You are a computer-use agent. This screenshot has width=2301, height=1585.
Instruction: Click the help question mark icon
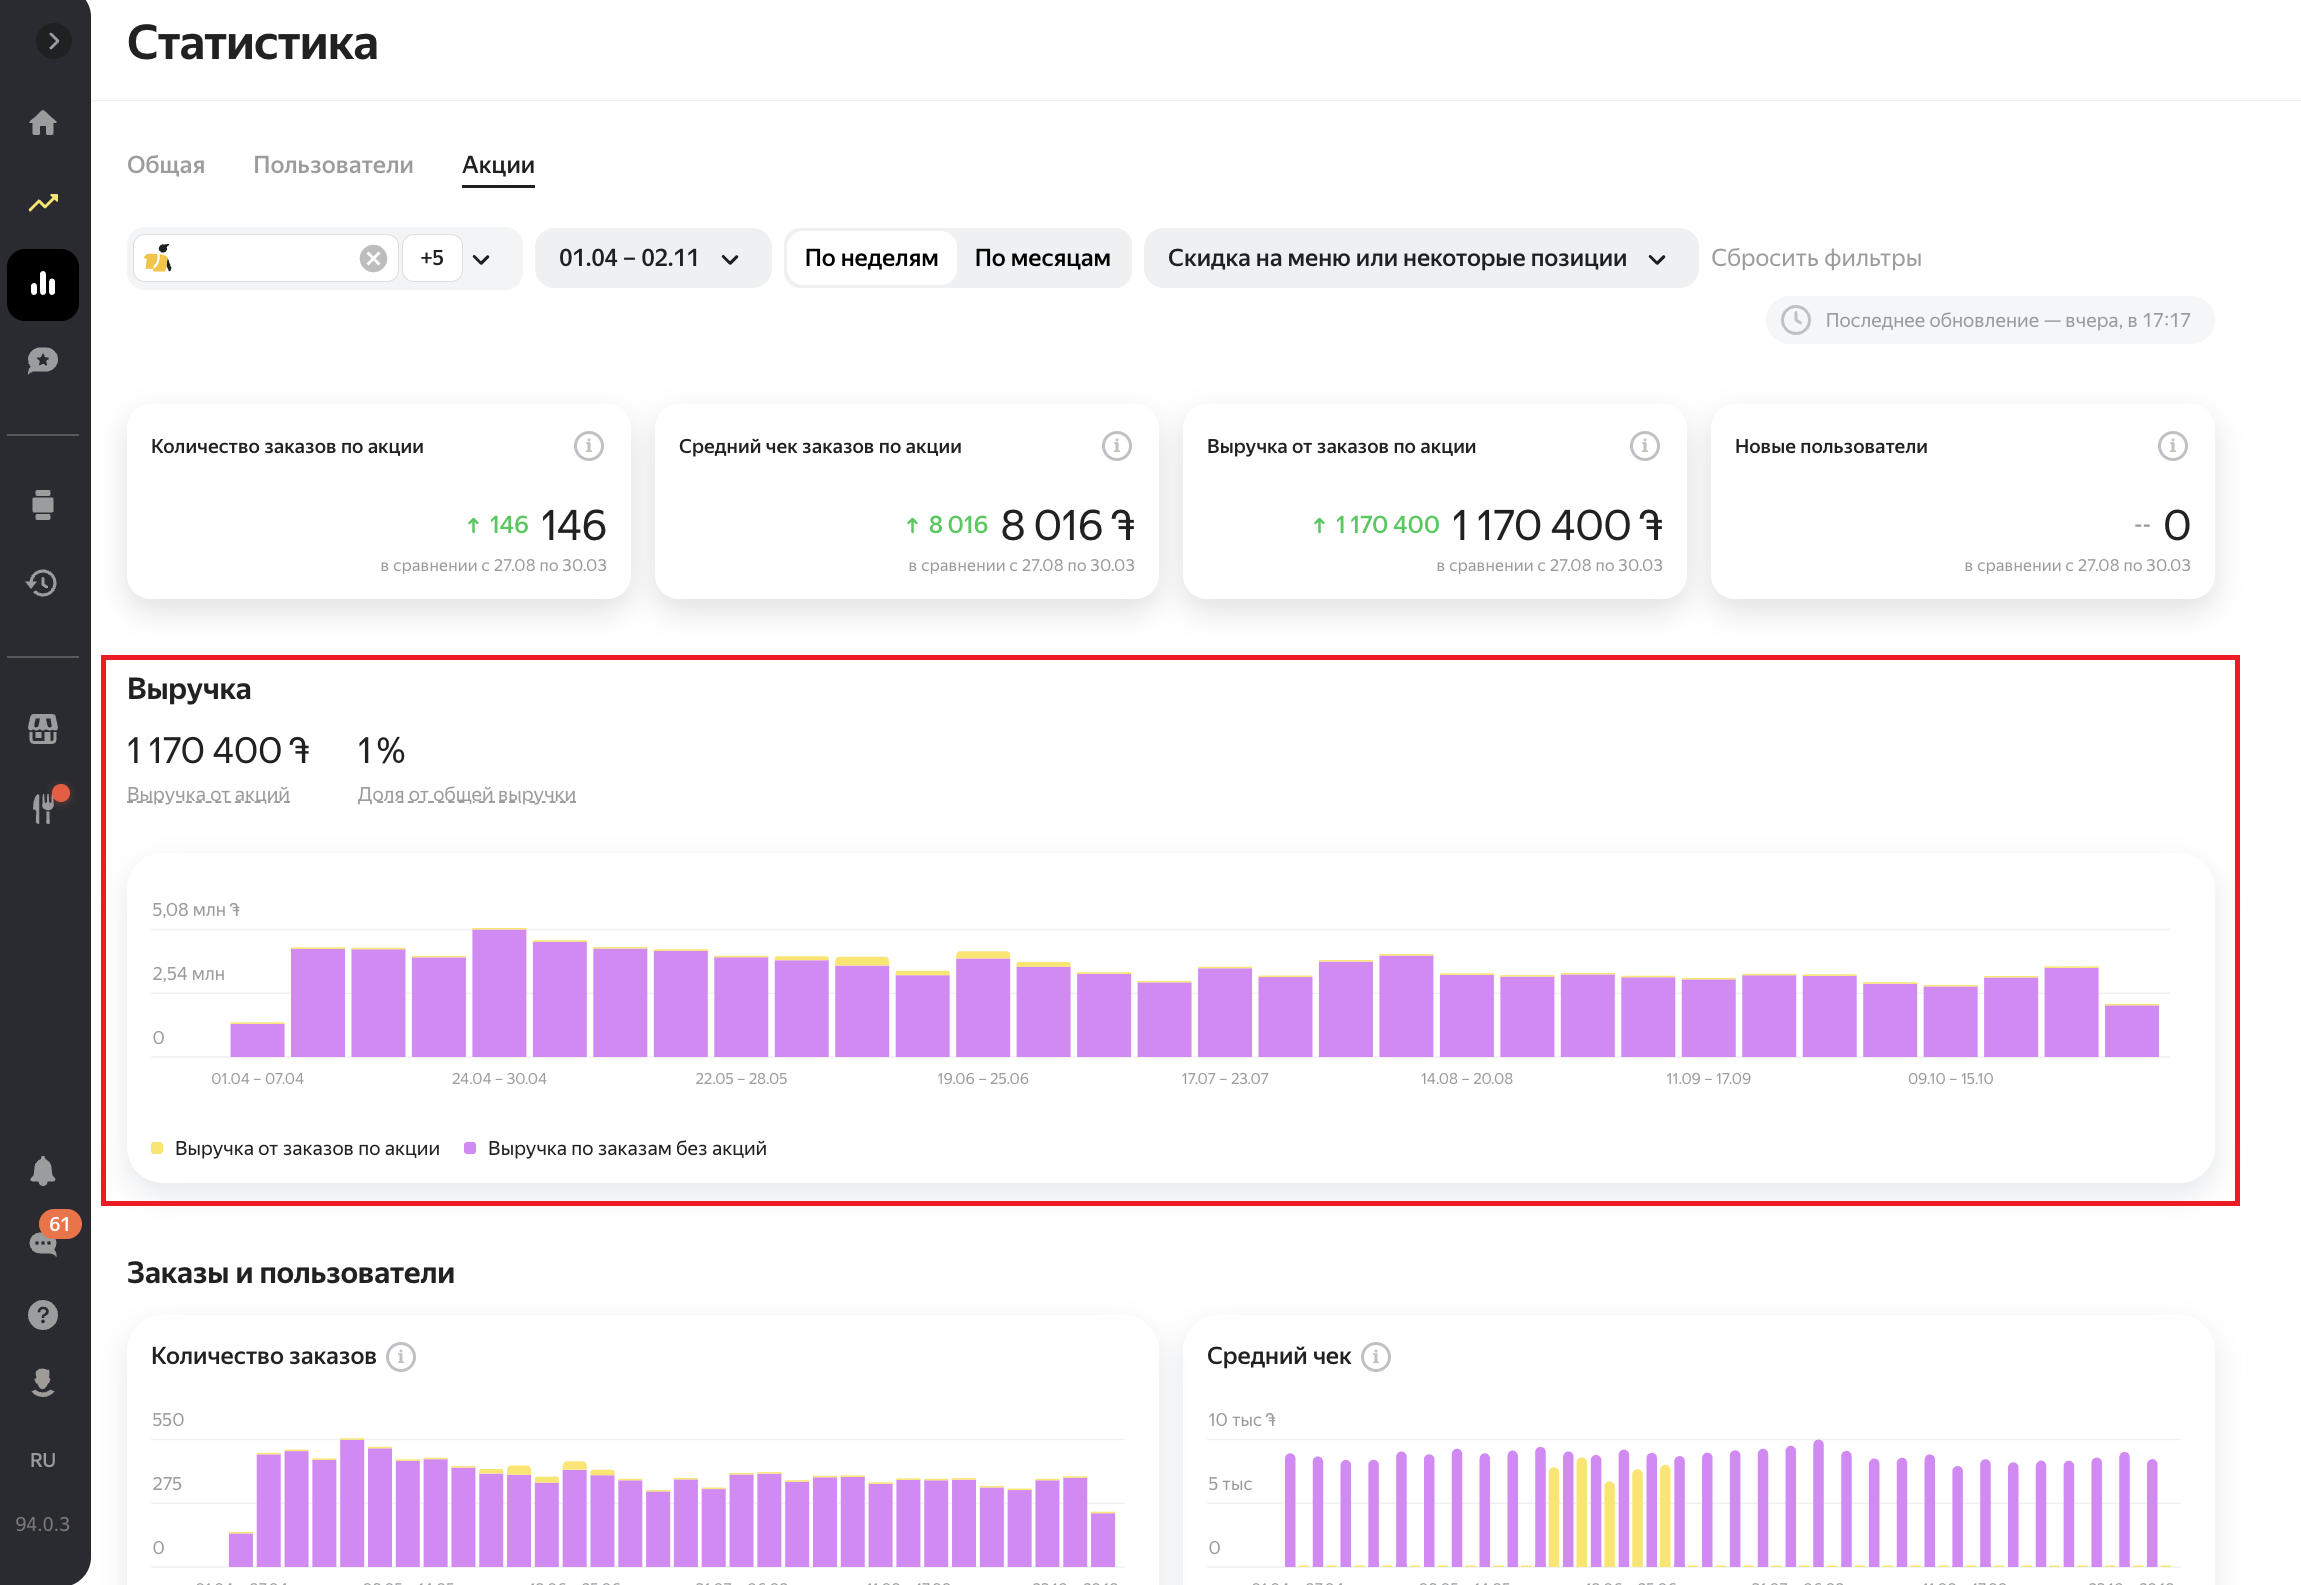[x=43, y=1315]
